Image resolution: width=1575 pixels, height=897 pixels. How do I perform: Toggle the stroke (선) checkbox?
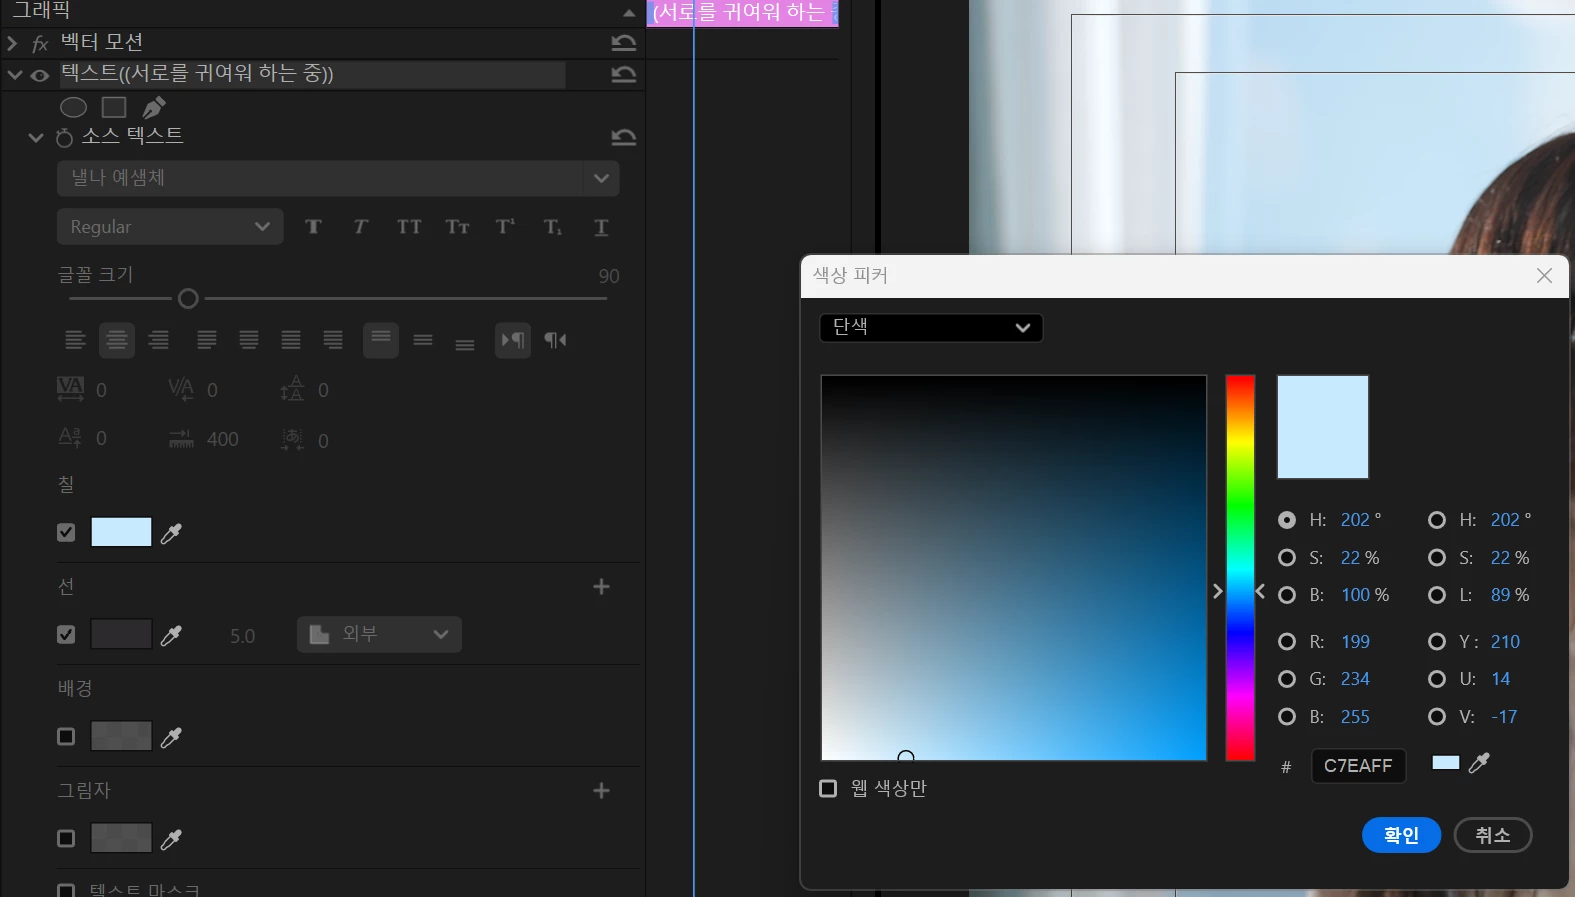coord(66,635)
